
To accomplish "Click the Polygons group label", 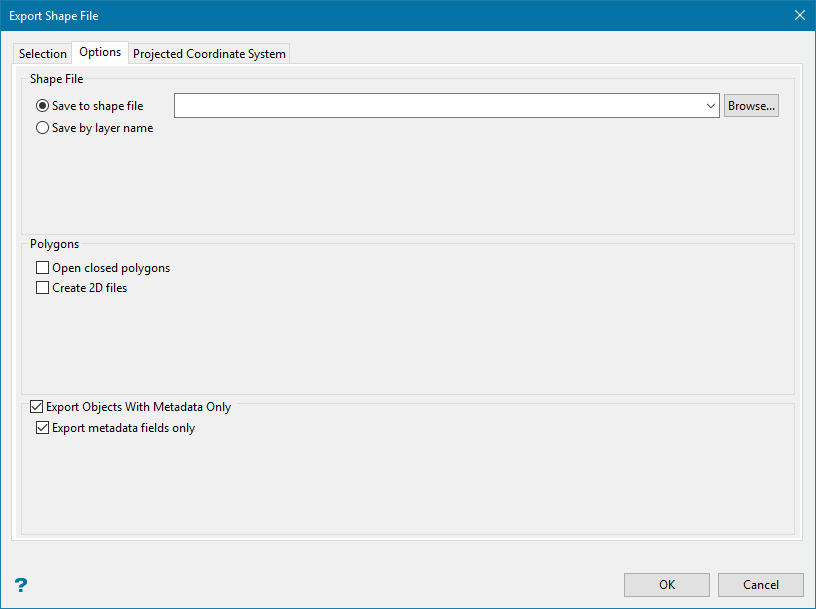I will [55, 244].
